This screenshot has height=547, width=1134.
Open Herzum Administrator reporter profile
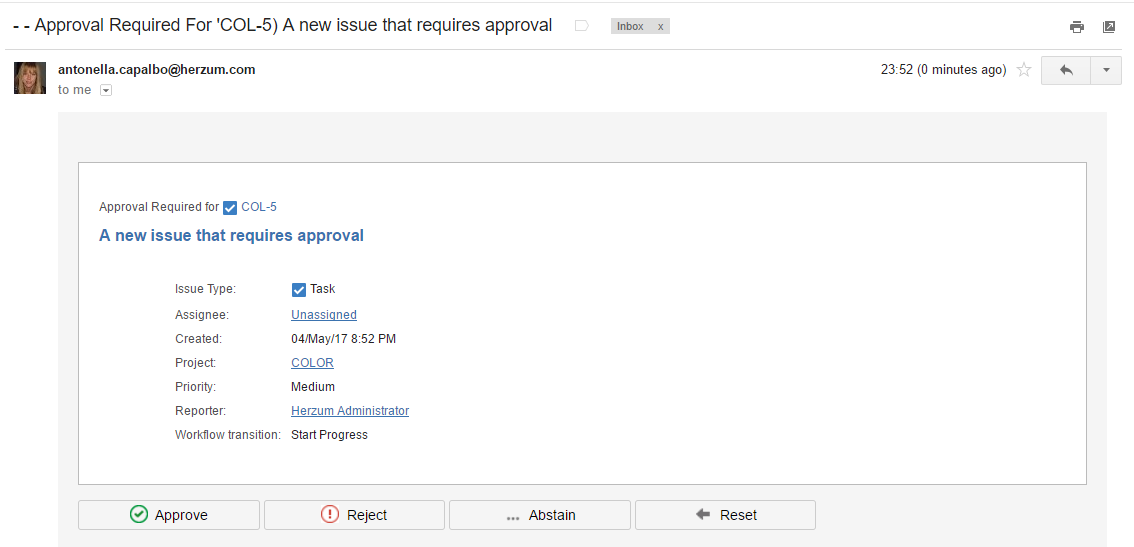[350, 411]
